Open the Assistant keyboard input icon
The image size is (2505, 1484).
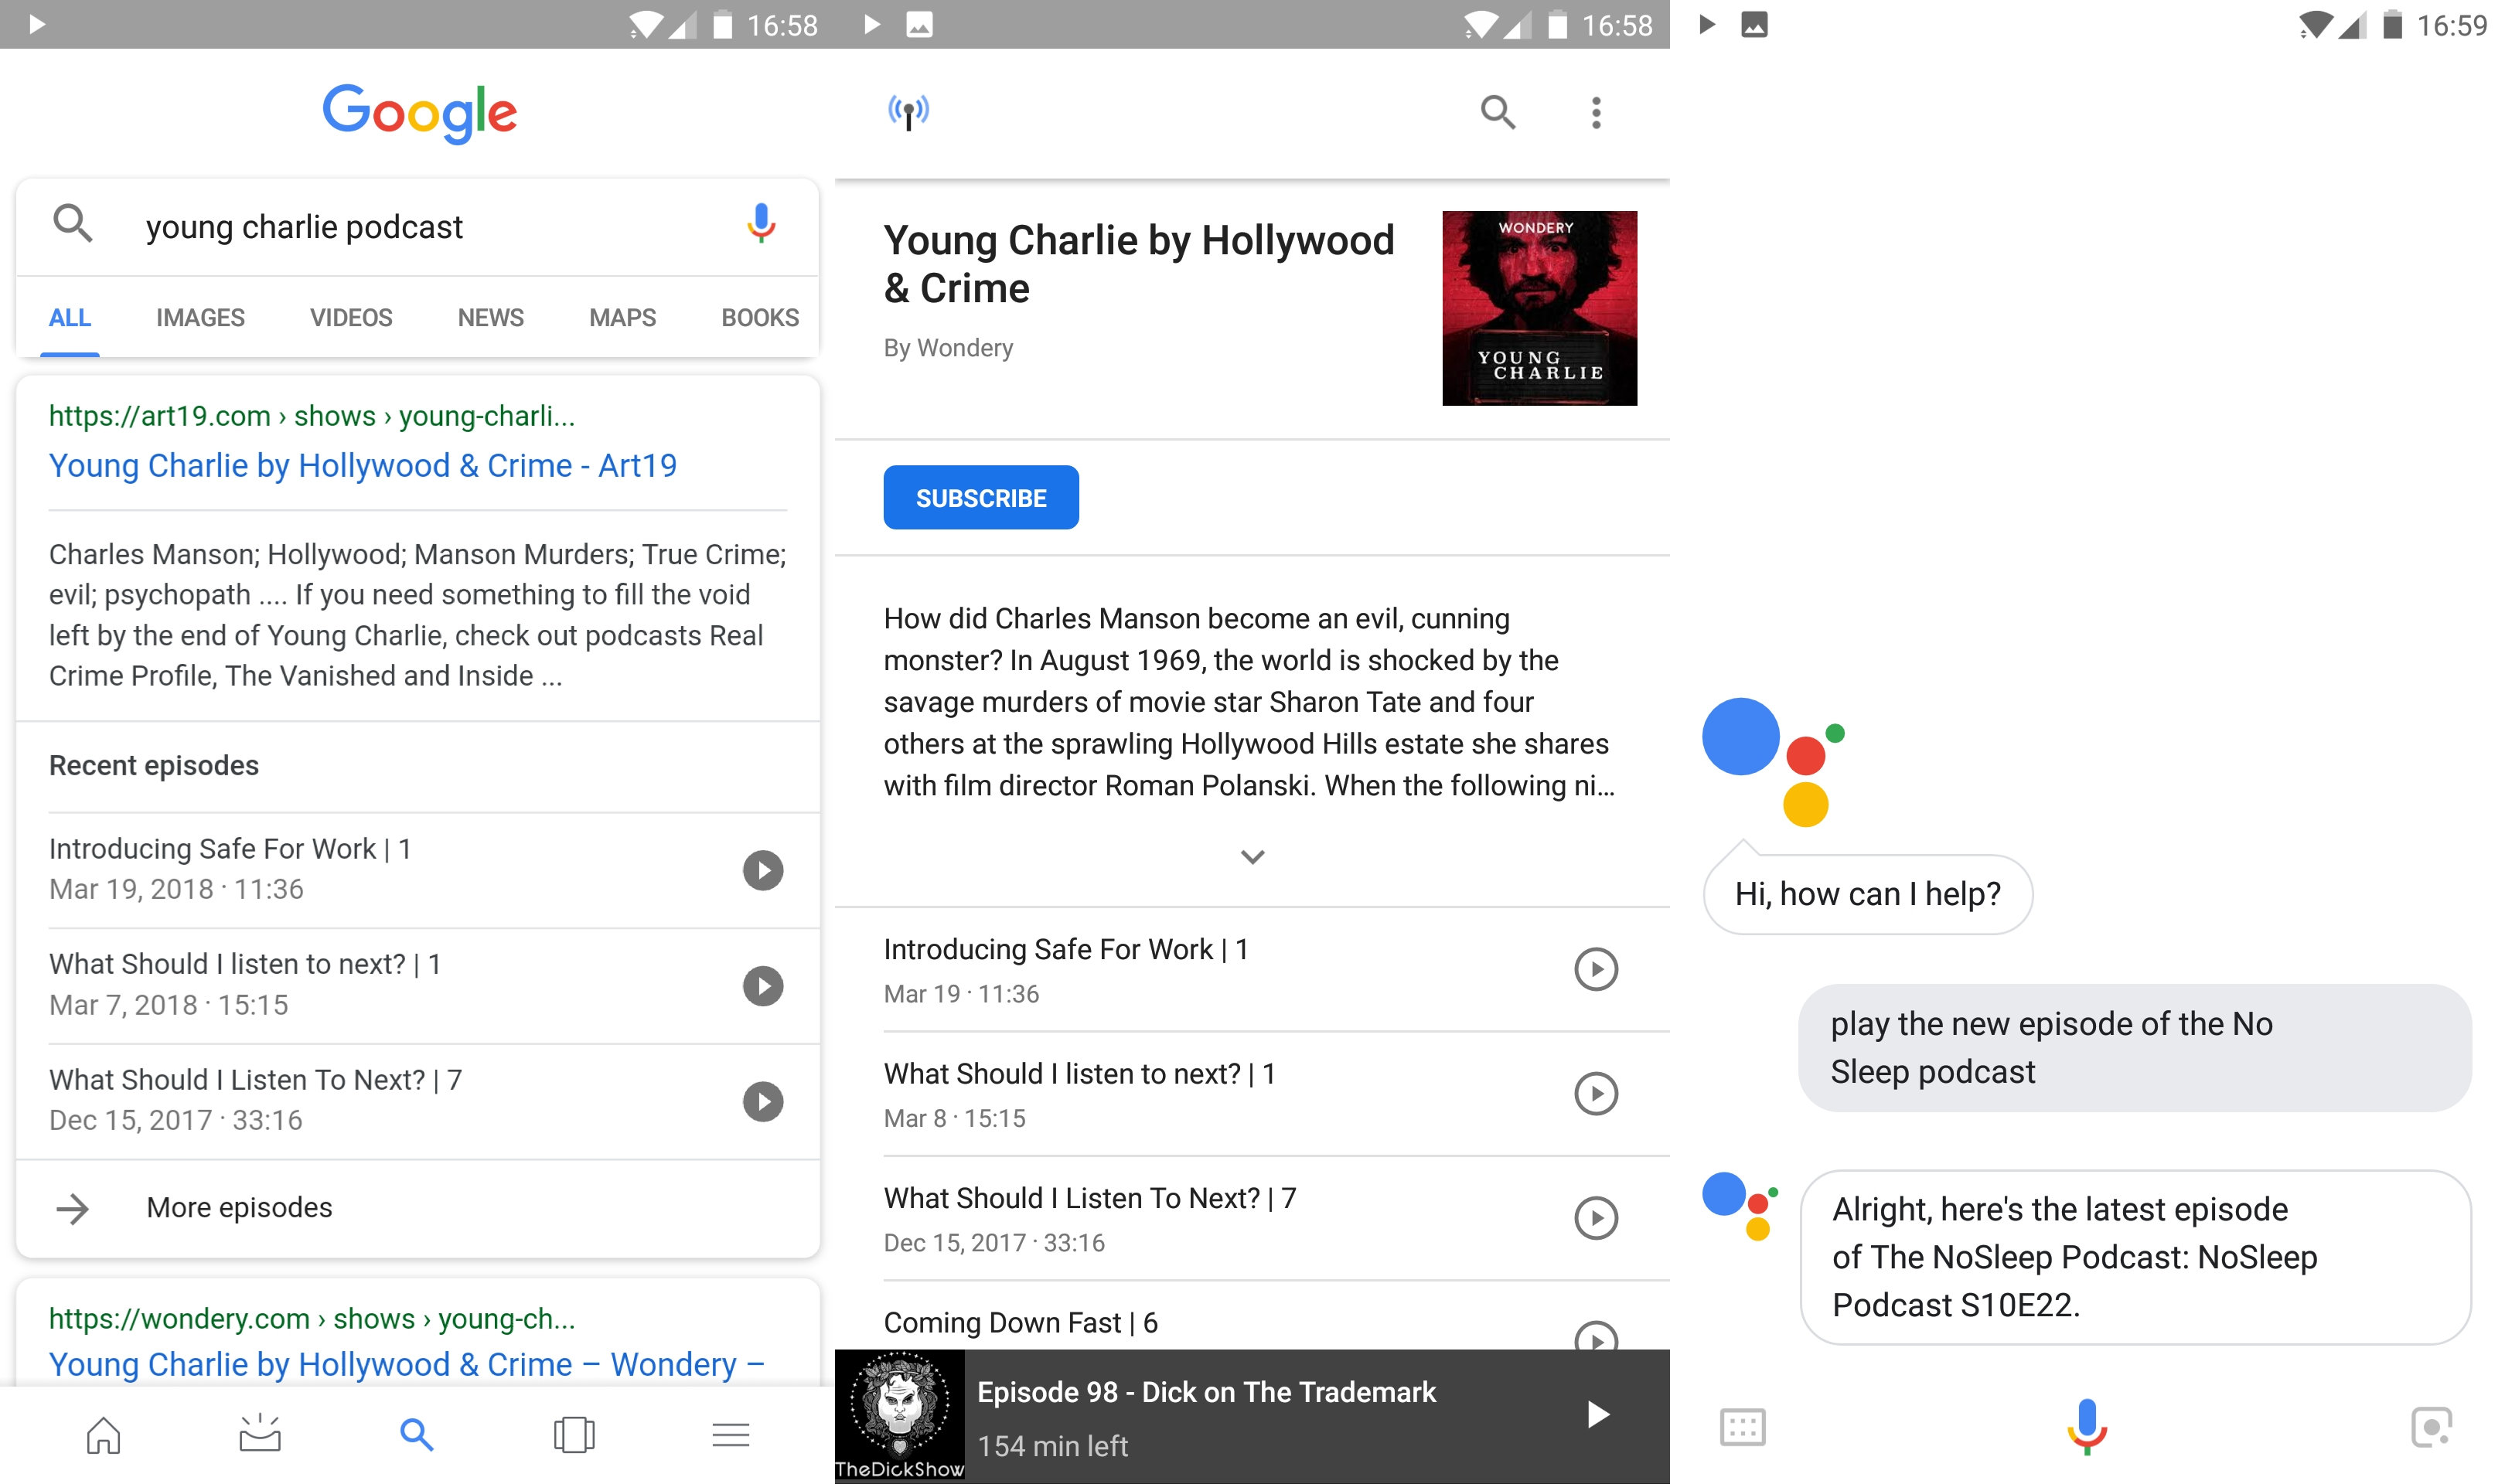click(1742, 1427)
